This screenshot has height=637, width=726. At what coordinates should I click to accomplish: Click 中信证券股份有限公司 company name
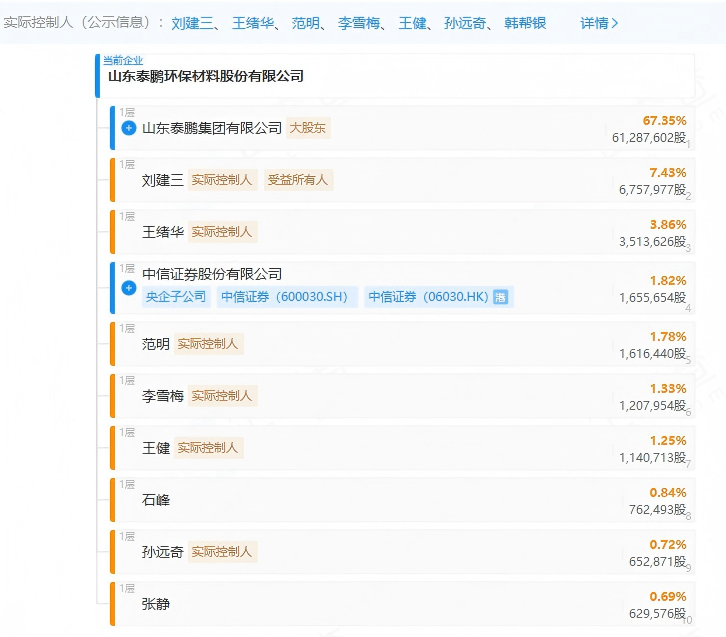tap(212, 274)
